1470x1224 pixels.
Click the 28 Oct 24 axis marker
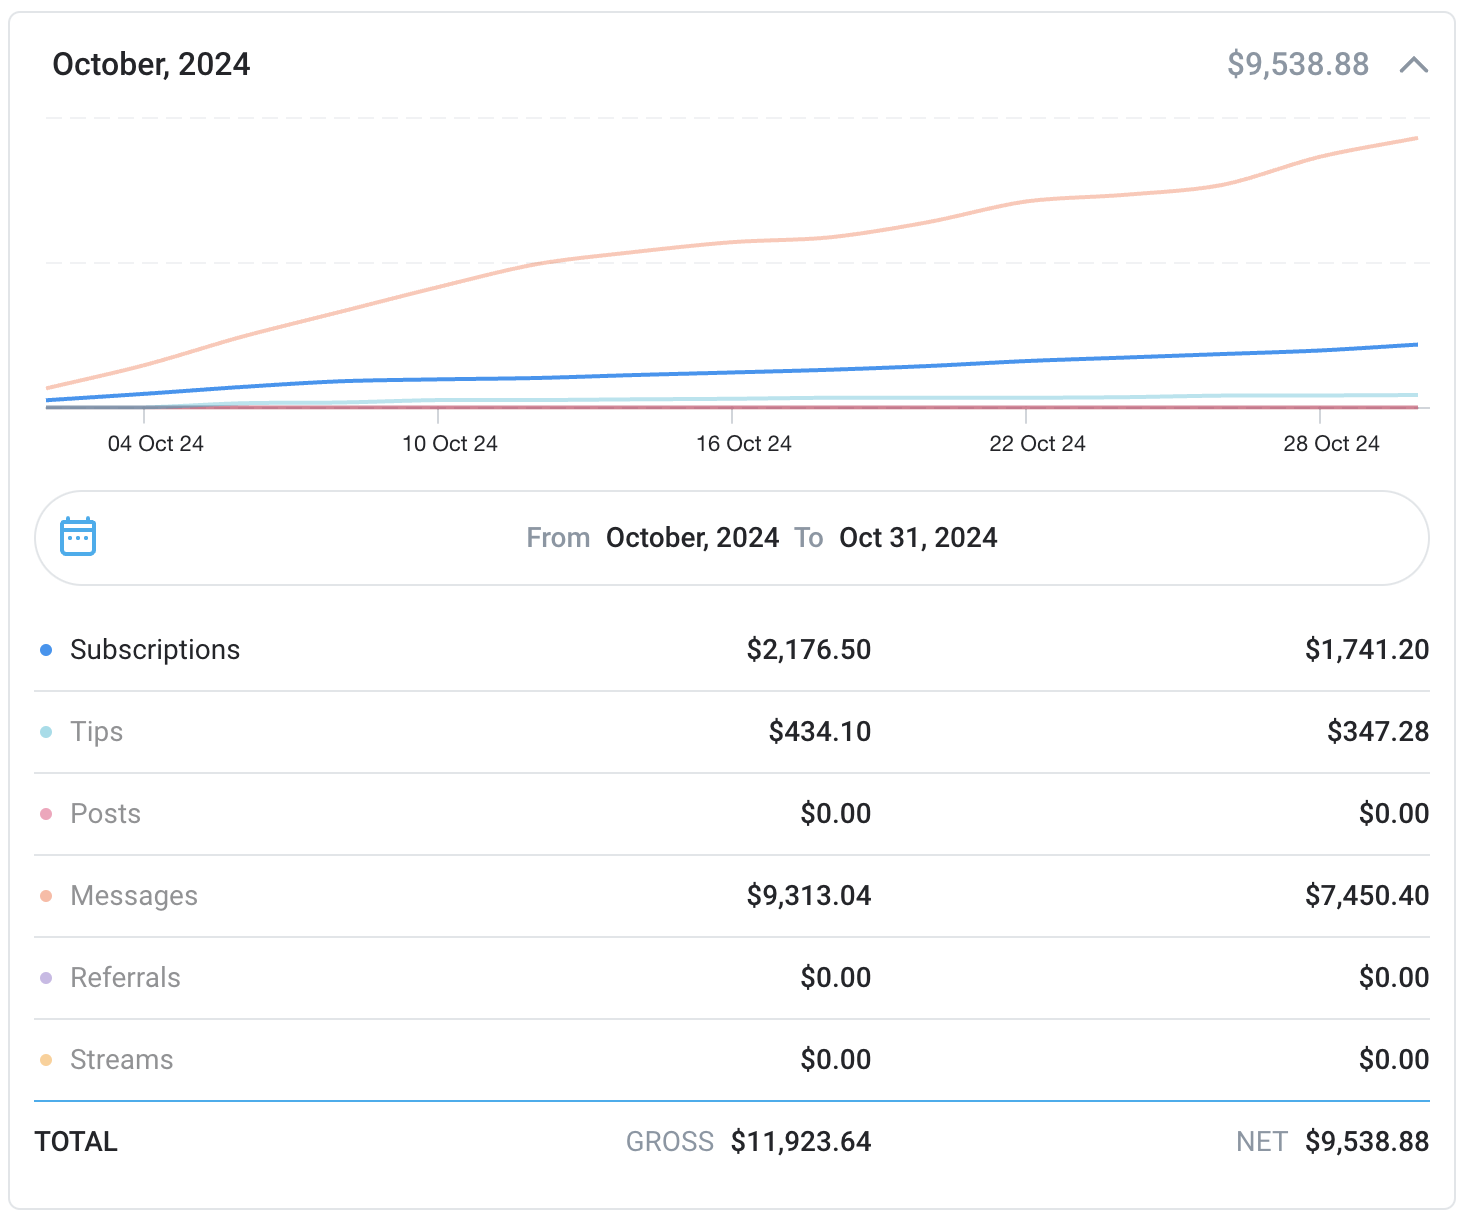click(1331, 444)
